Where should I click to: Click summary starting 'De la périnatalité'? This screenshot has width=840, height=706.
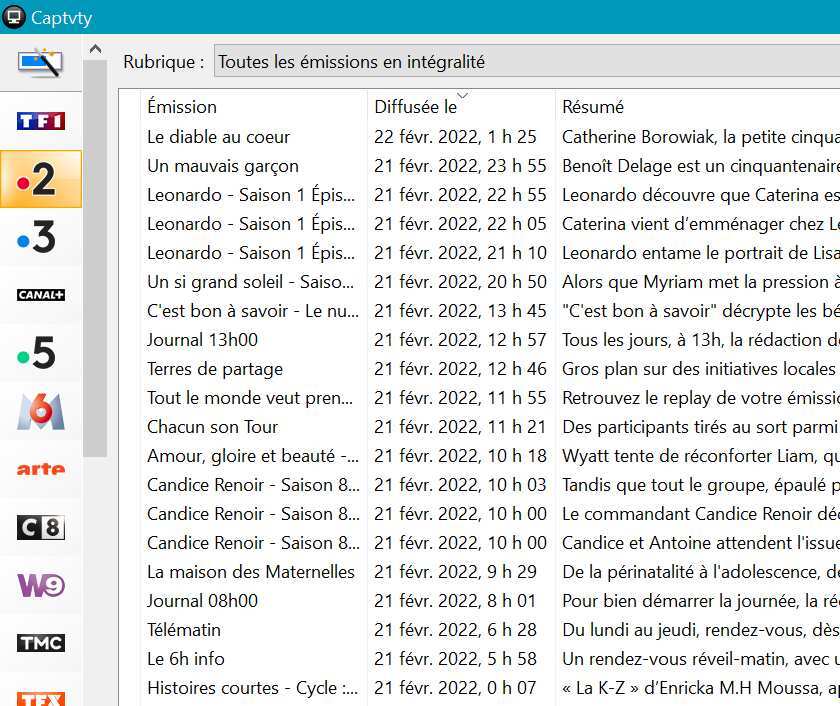(701, 572)
